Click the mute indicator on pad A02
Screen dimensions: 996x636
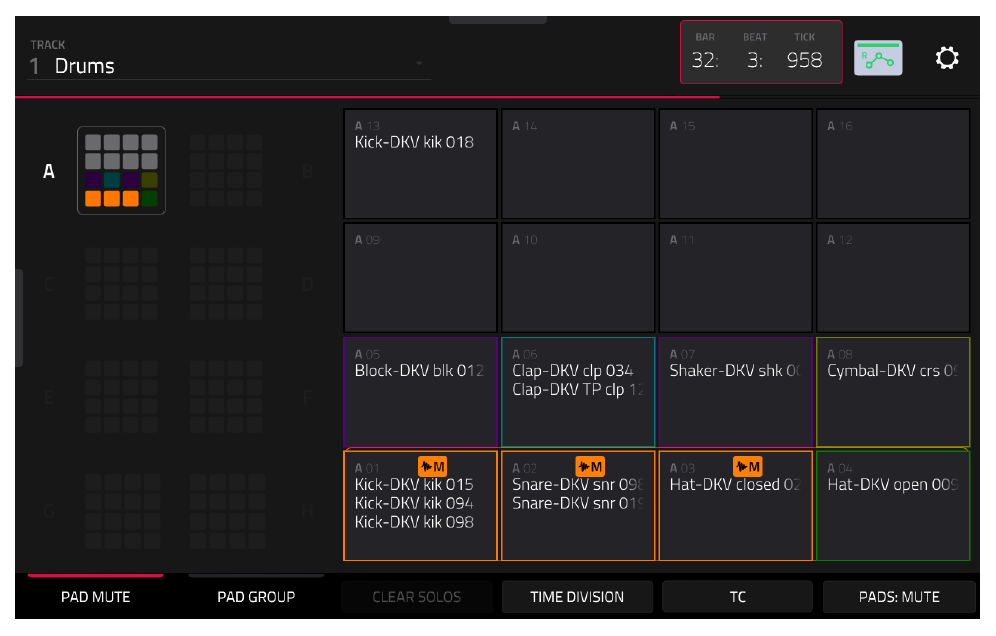point(589,466)
